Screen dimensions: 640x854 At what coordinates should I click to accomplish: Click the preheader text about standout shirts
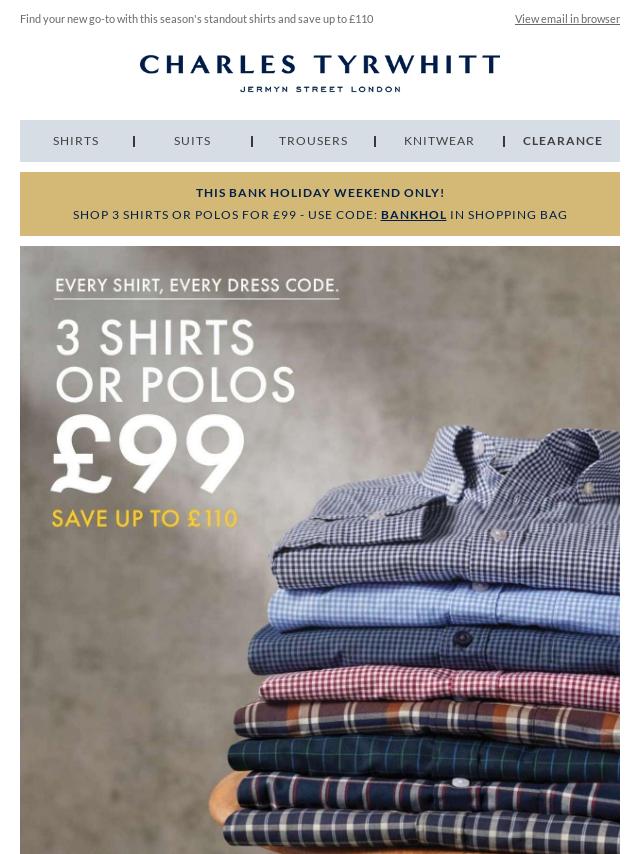197,19
